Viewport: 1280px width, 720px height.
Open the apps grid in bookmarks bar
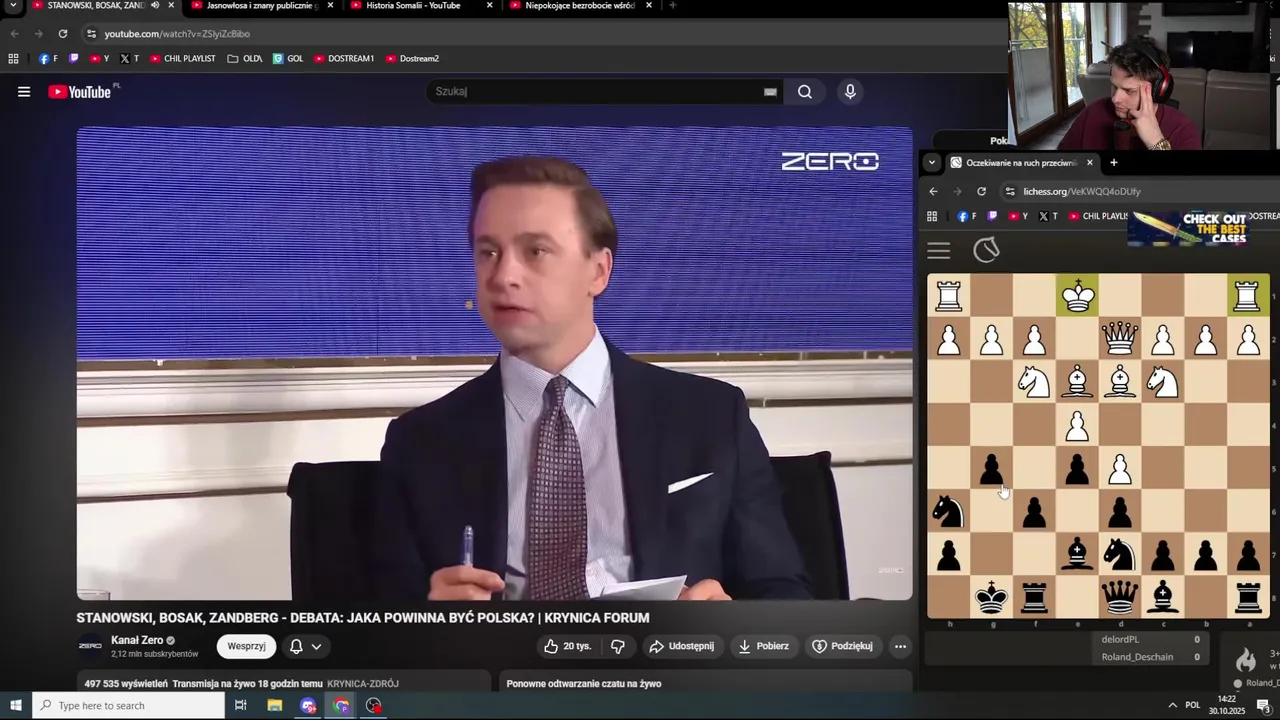[13, 59]
